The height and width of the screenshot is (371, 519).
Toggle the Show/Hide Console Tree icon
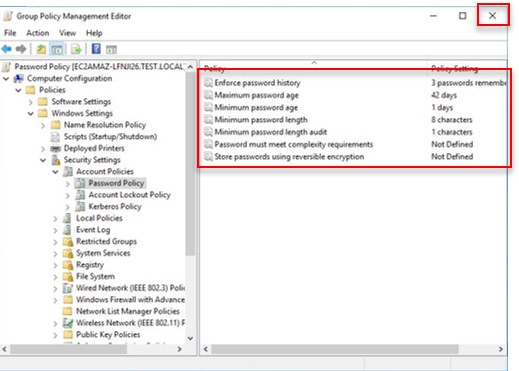[57, 49]
